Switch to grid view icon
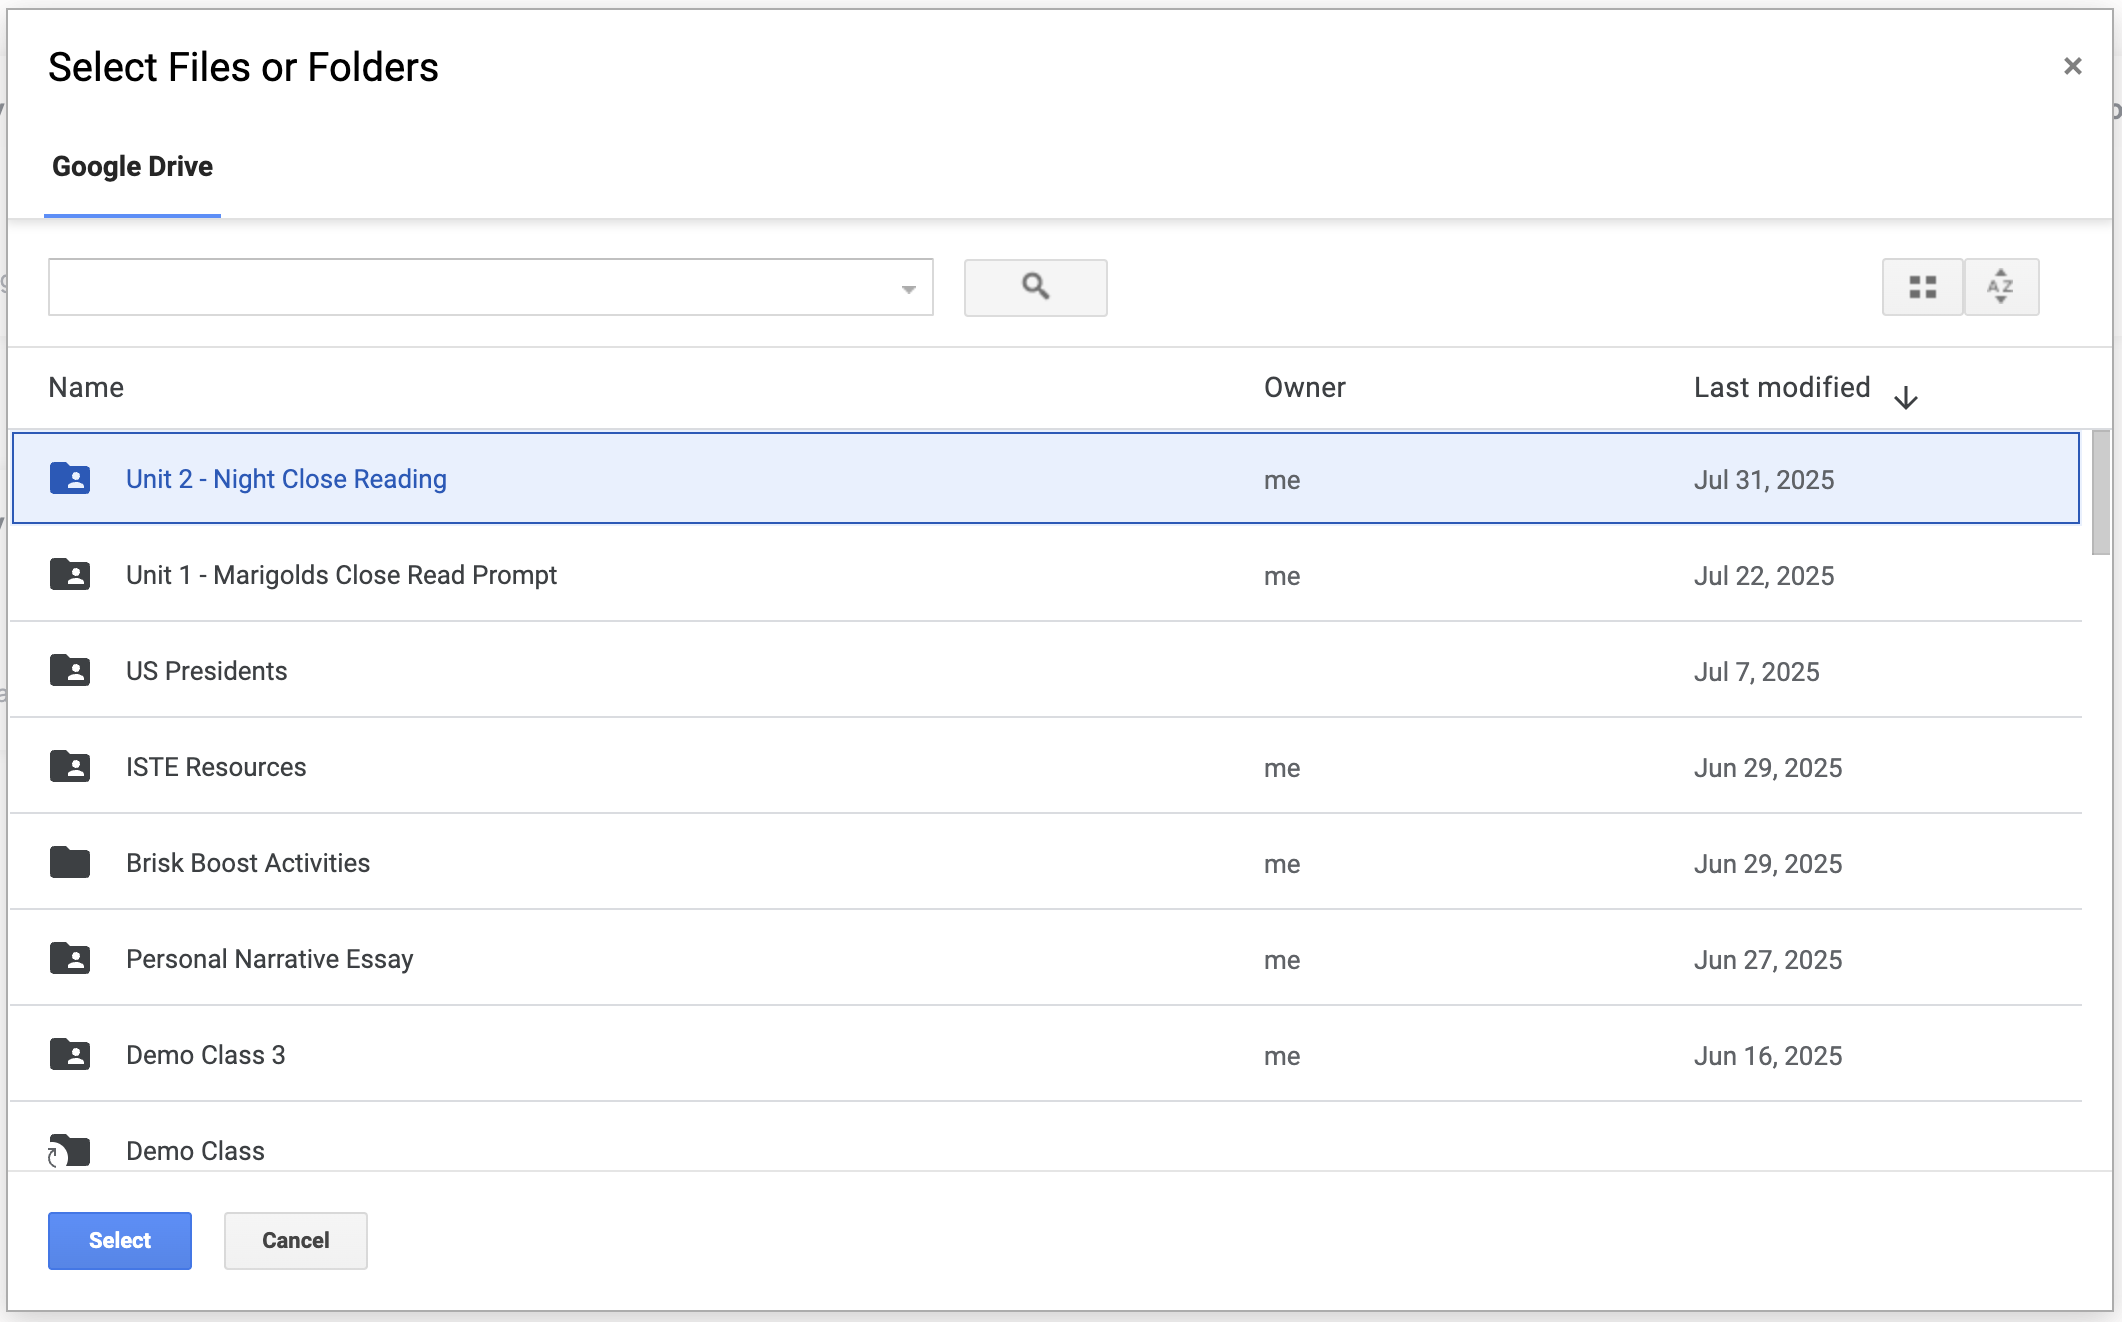2122x1322 pixels. [x=1922, y=288]
